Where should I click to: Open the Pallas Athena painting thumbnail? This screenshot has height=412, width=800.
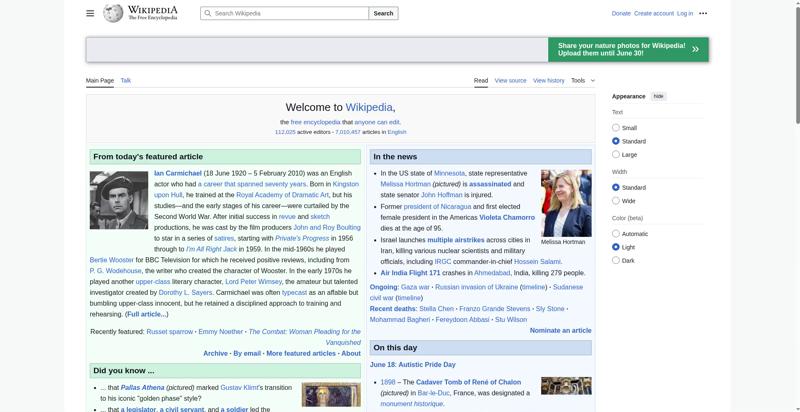331,395
